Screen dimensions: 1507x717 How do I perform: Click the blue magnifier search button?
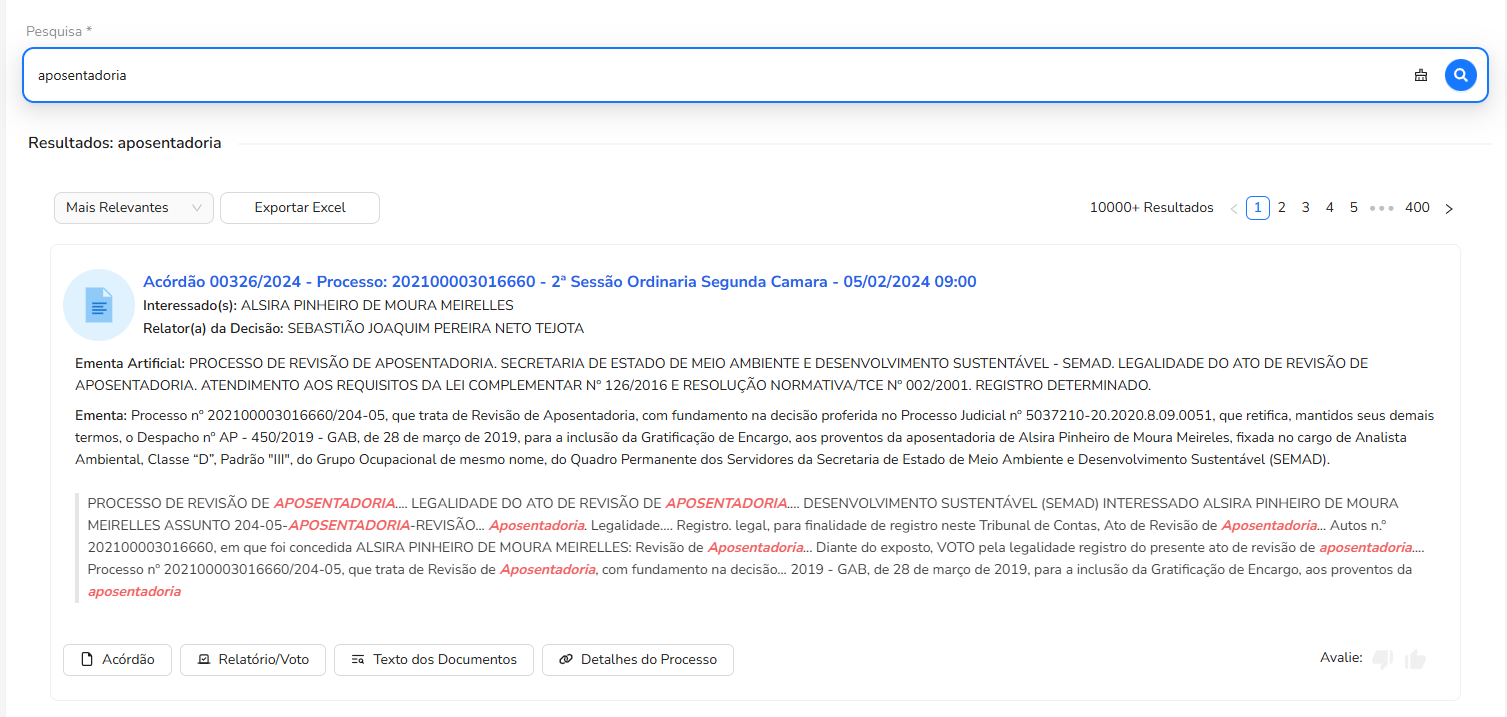[x=1460, y=75]
